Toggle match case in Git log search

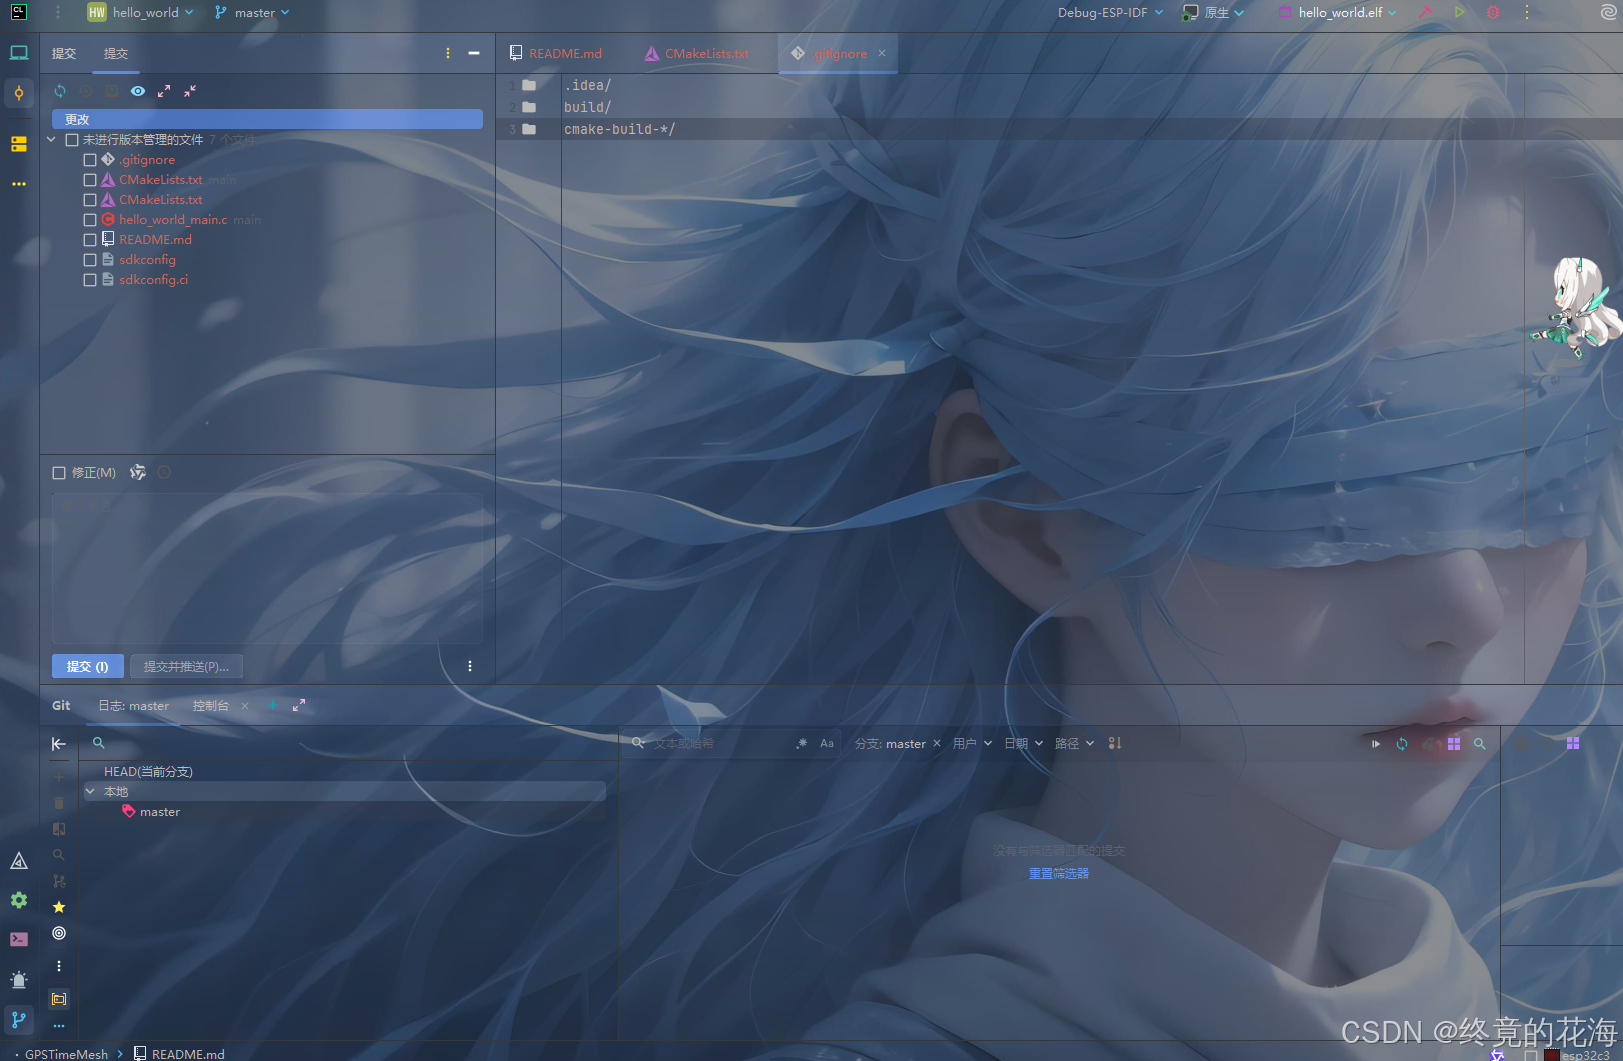tap(827, 743)
